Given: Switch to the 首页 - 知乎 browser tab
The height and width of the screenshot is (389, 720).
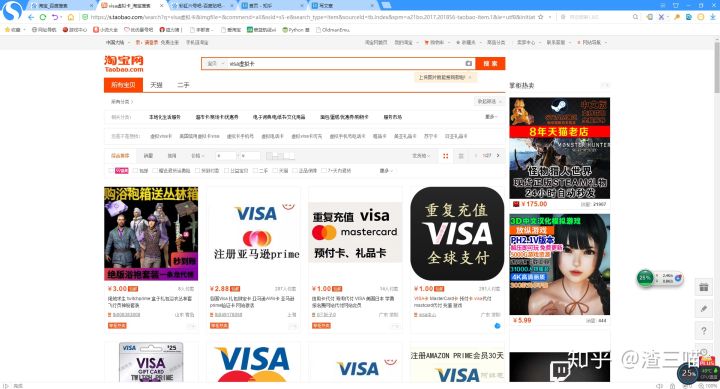Looking at the screenshot, I should pyautogui.click(x=273, y=6).
